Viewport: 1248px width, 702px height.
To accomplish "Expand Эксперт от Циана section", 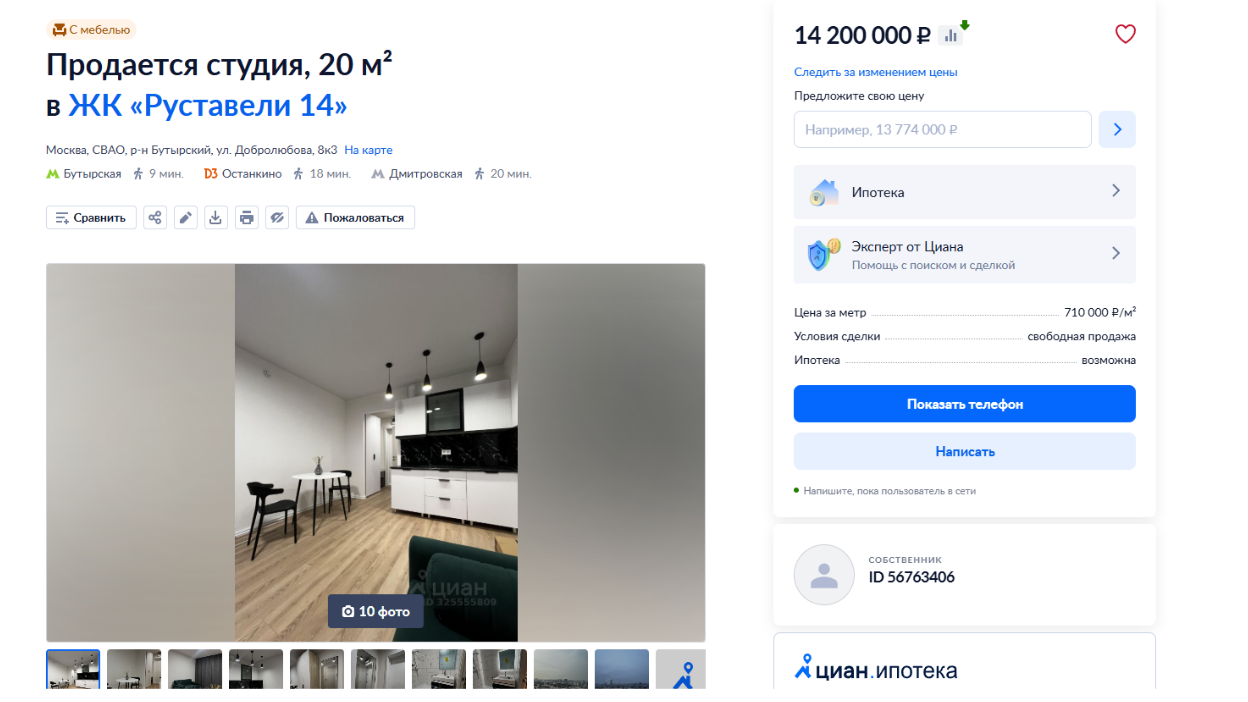I will point(965,255).
